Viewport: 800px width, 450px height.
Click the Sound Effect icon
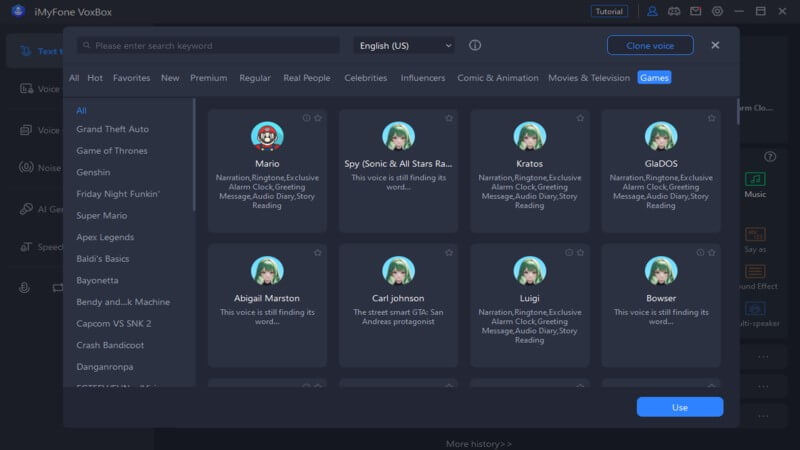tap(755, 271)
